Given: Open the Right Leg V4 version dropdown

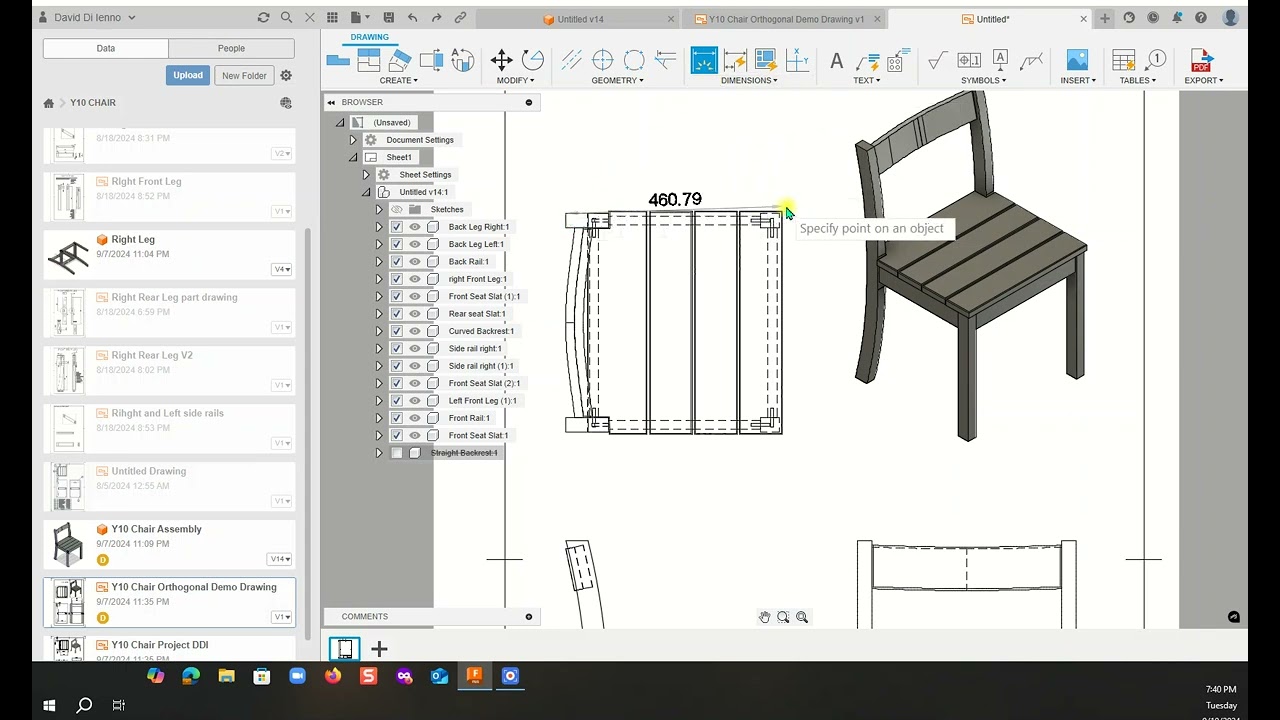Looking at the screenshot, I should point(281,269).
